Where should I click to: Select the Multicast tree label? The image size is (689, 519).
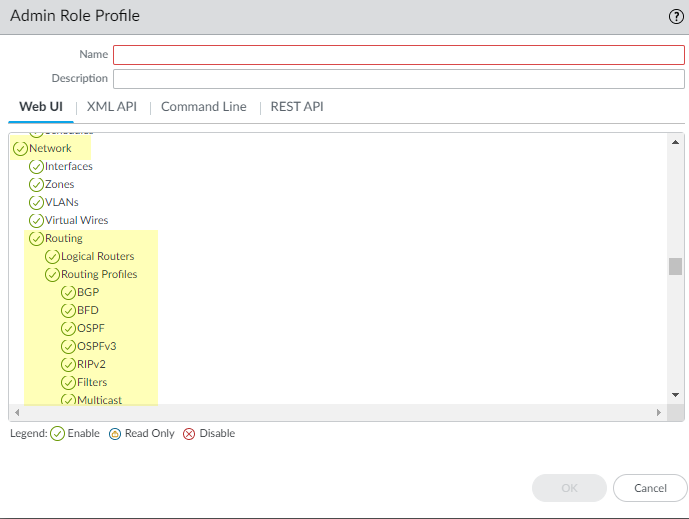99,399
